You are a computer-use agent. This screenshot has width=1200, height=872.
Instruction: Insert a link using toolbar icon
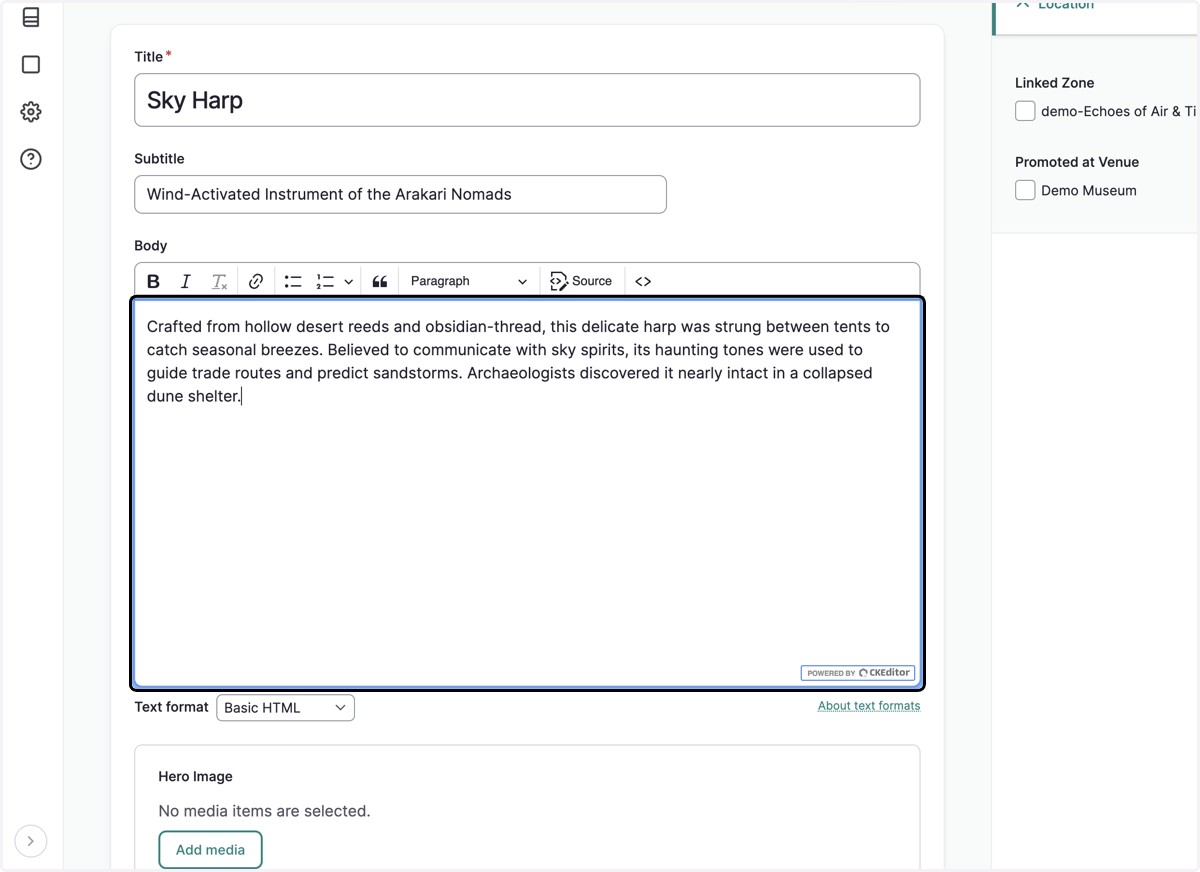coord(256,281)
